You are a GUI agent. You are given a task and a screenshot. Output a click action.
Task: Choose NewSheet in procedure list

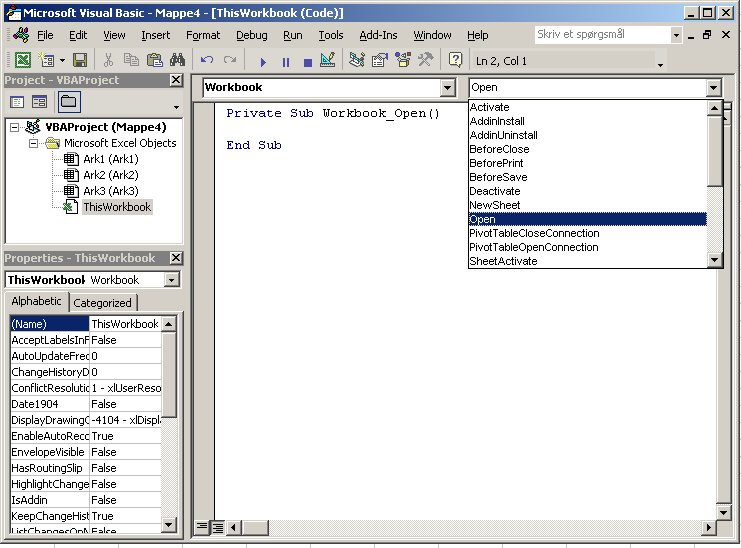(587, 205)
